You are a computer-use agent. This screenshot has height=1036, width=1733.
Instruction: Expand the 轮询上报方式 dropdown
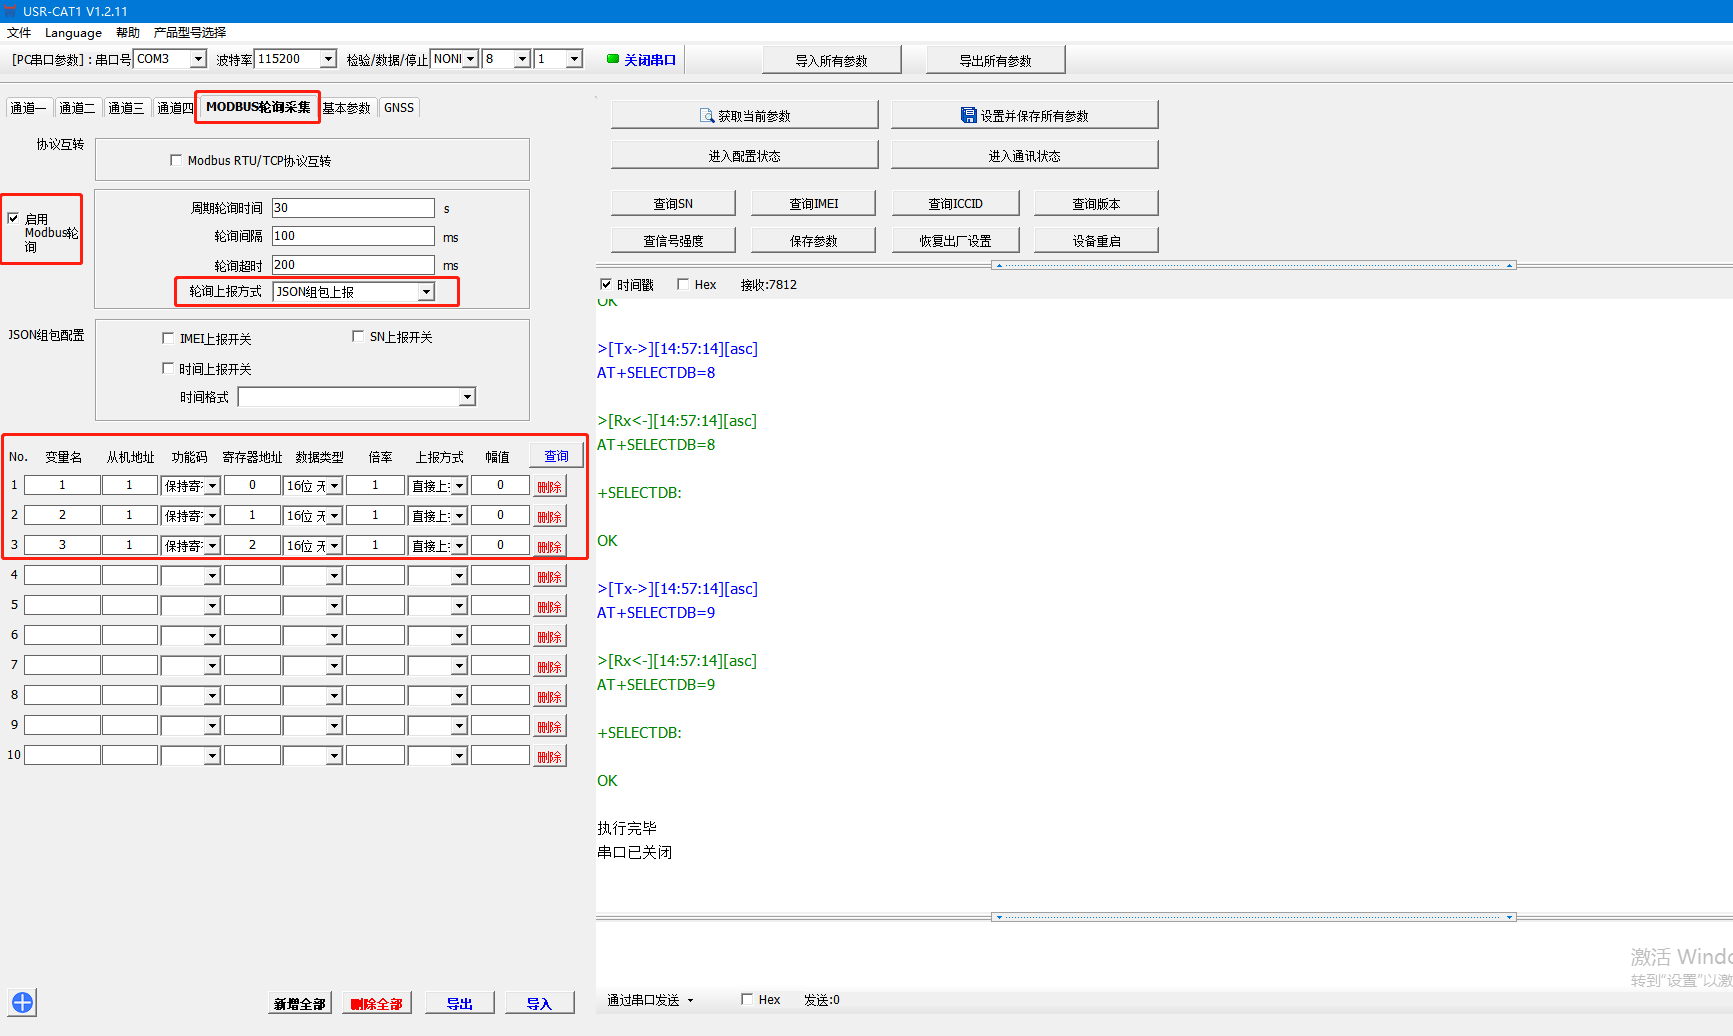tap(426, 292)
